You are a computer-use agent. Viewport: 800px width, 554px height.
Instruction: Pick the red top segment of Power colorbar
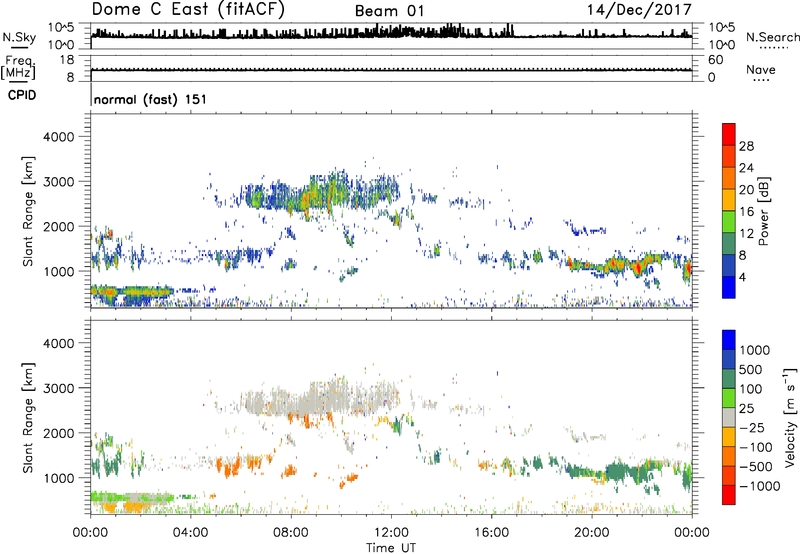point(729,134)
